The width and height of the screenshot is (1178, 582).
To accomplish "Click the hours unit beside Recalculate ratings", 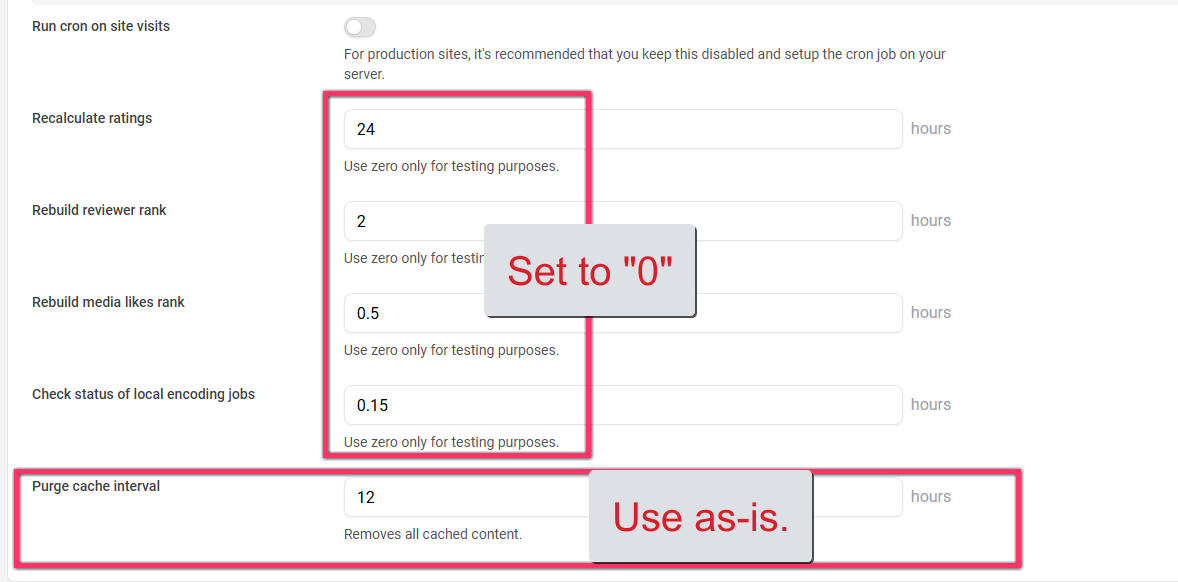I will pos(931,128).
